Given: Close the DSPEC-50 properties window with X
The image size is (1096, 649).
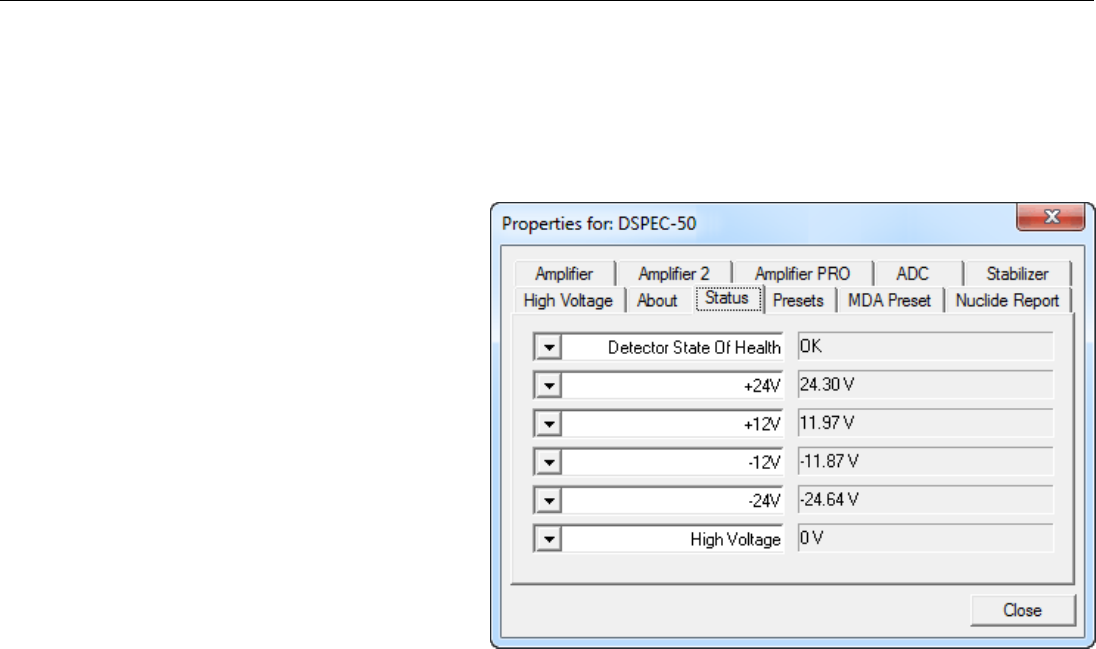Looking at the screenshot, I should (1051, 217).
